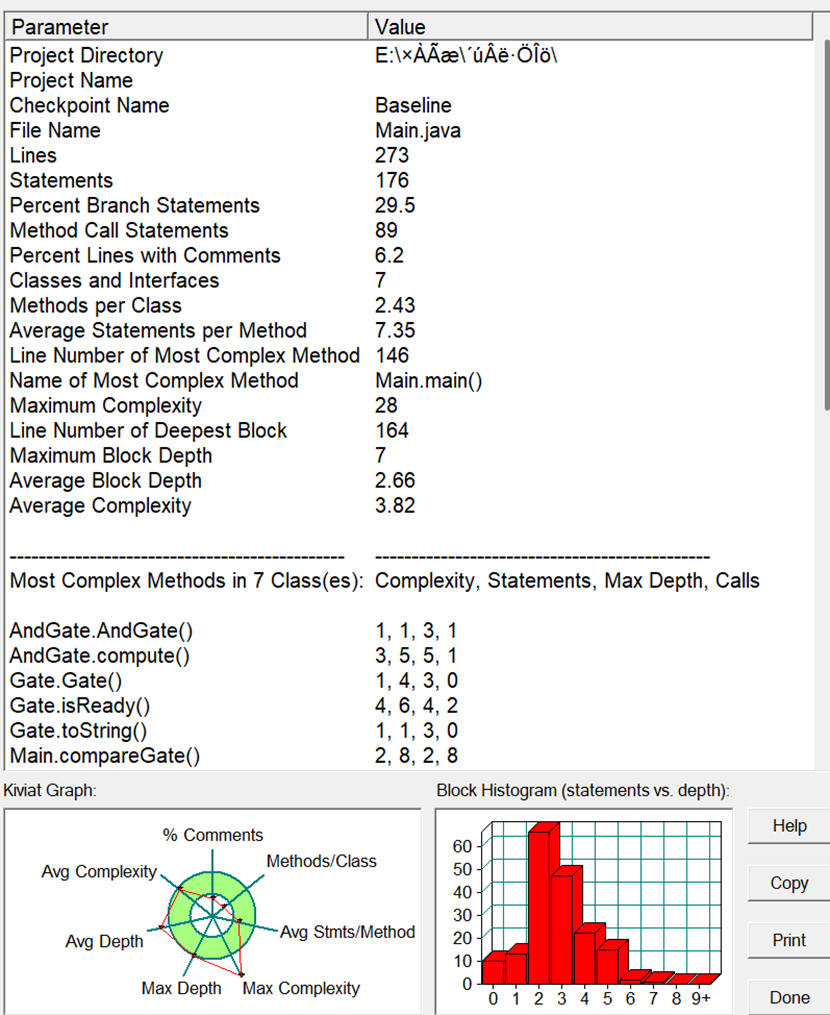Select Most Complex Methods in 7 Classes row
Viewport: 830px width, 1015px height.
click(408, 581)
